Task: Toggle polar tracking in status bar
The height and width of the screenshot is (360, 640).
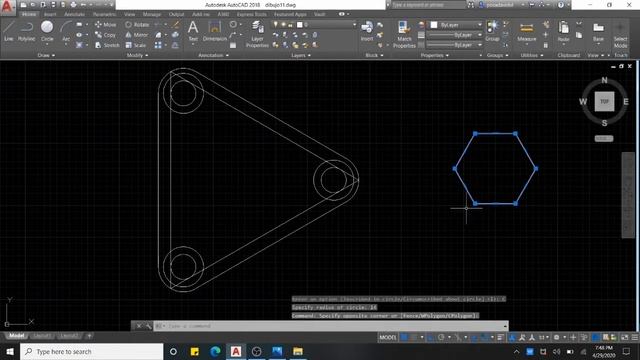Action: 441,337
